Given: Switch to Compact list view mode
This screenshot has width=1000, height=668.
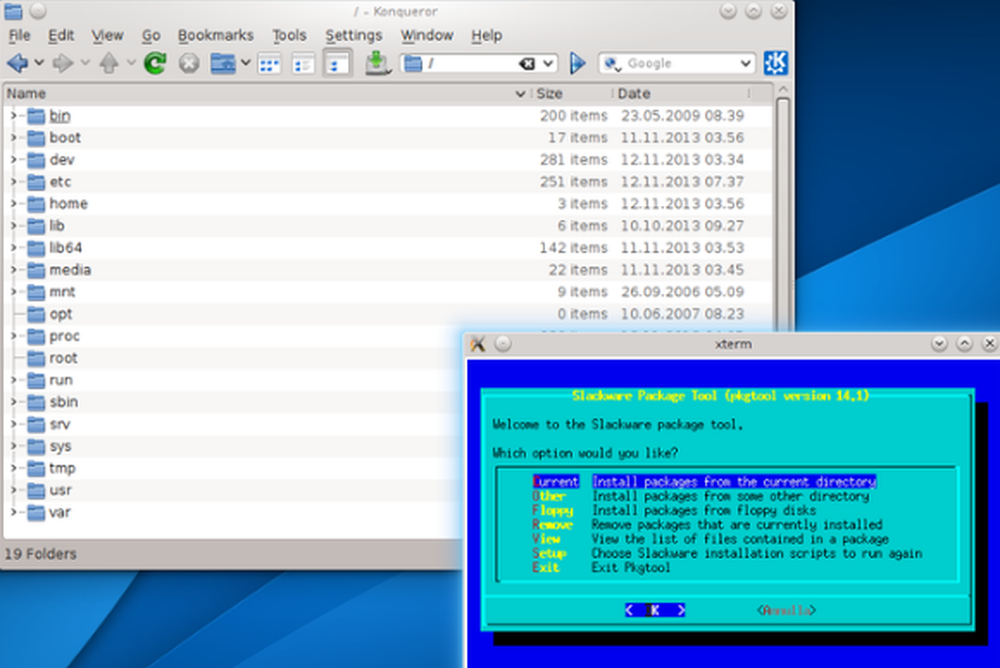Looking at the screenshot, I should (303, 64).
